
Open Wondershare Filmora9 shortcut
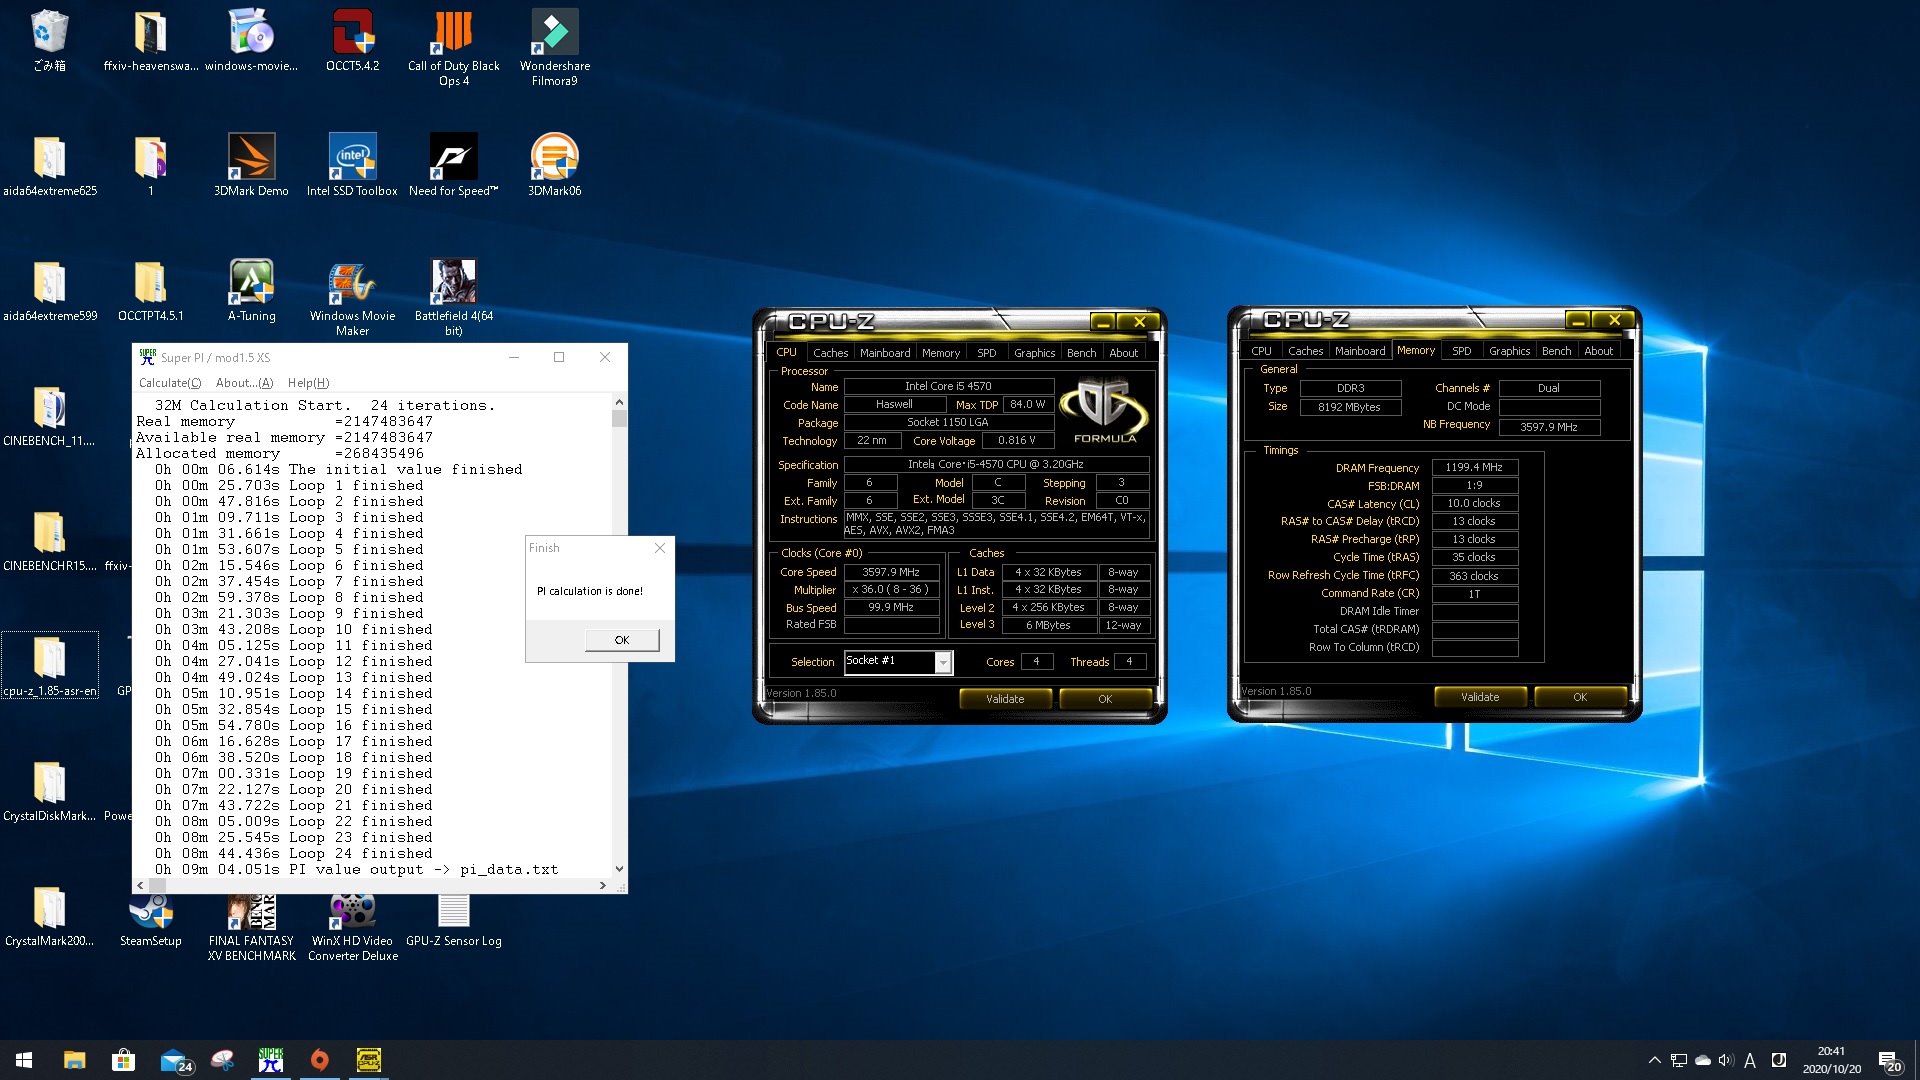coord(554,47)
